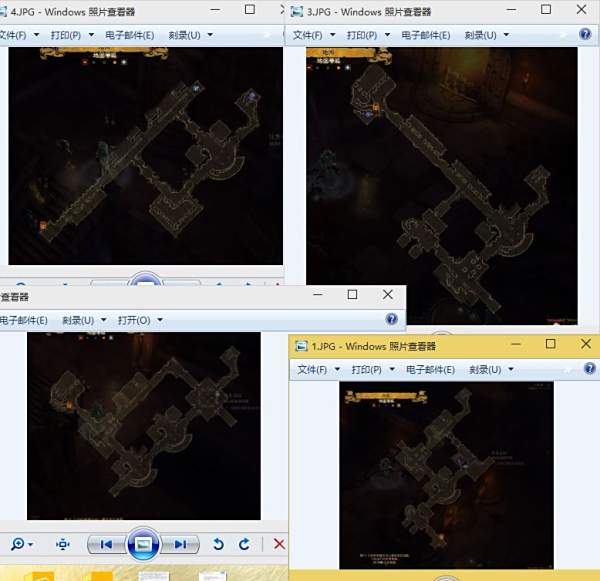This screenshot has height=581, width=600.
Task: Go to next photo in bottom-left viewer
Action: pyautogui.click(x=180, y=544)
